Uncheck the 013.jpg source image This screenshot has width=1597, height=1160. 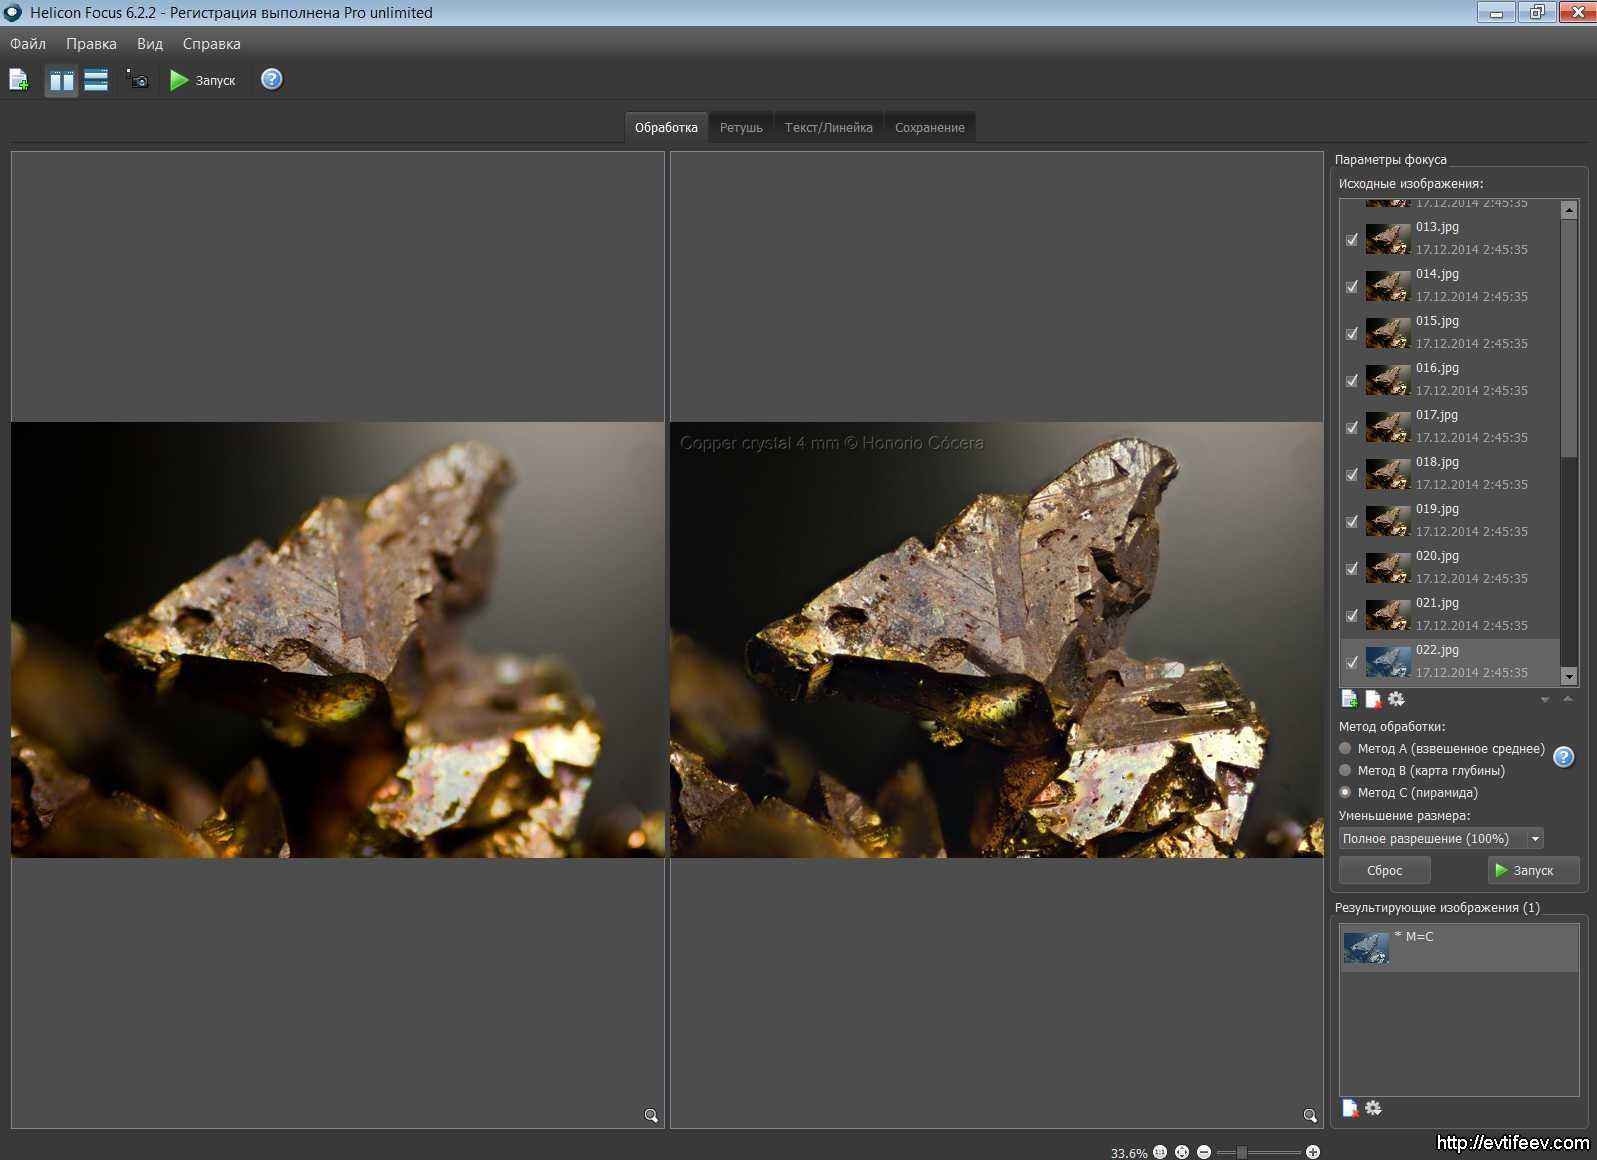pyautogui.click(x=1352, y=240)
